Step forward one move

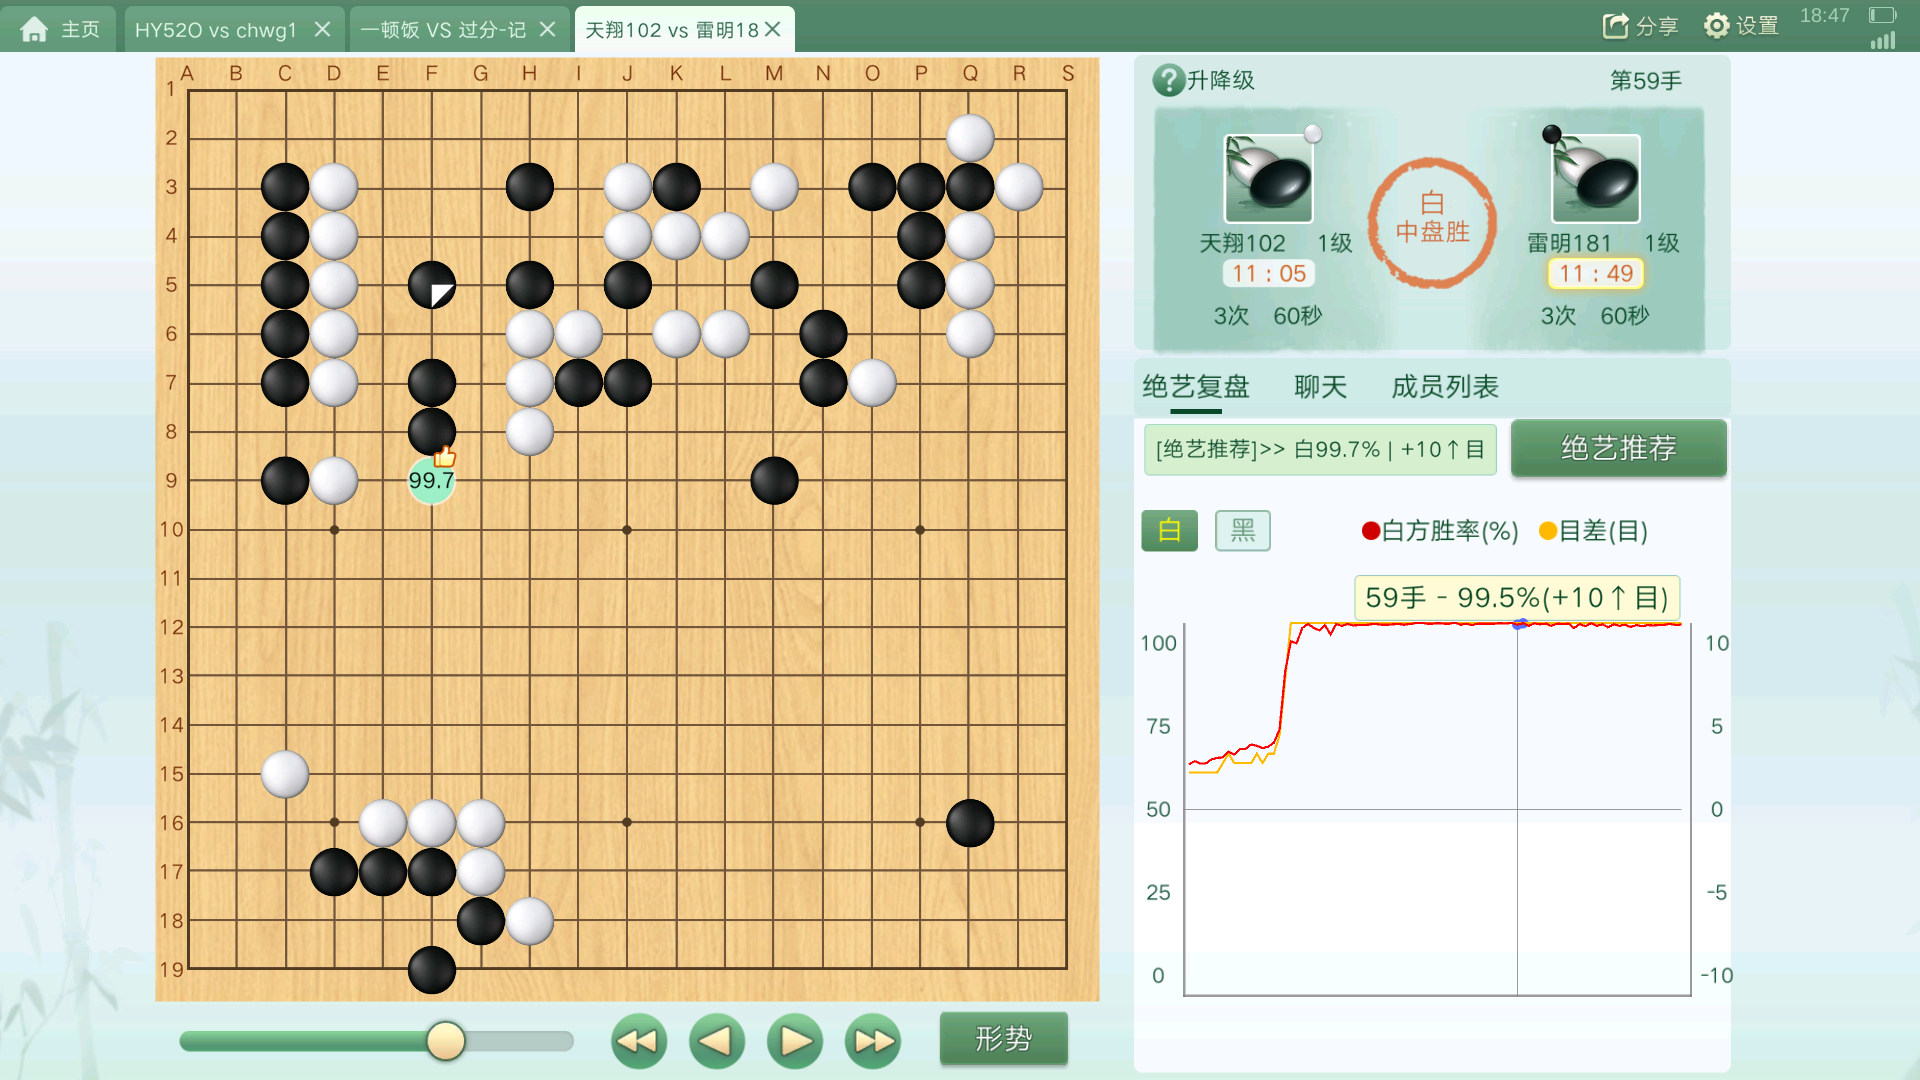point(795,1041)
